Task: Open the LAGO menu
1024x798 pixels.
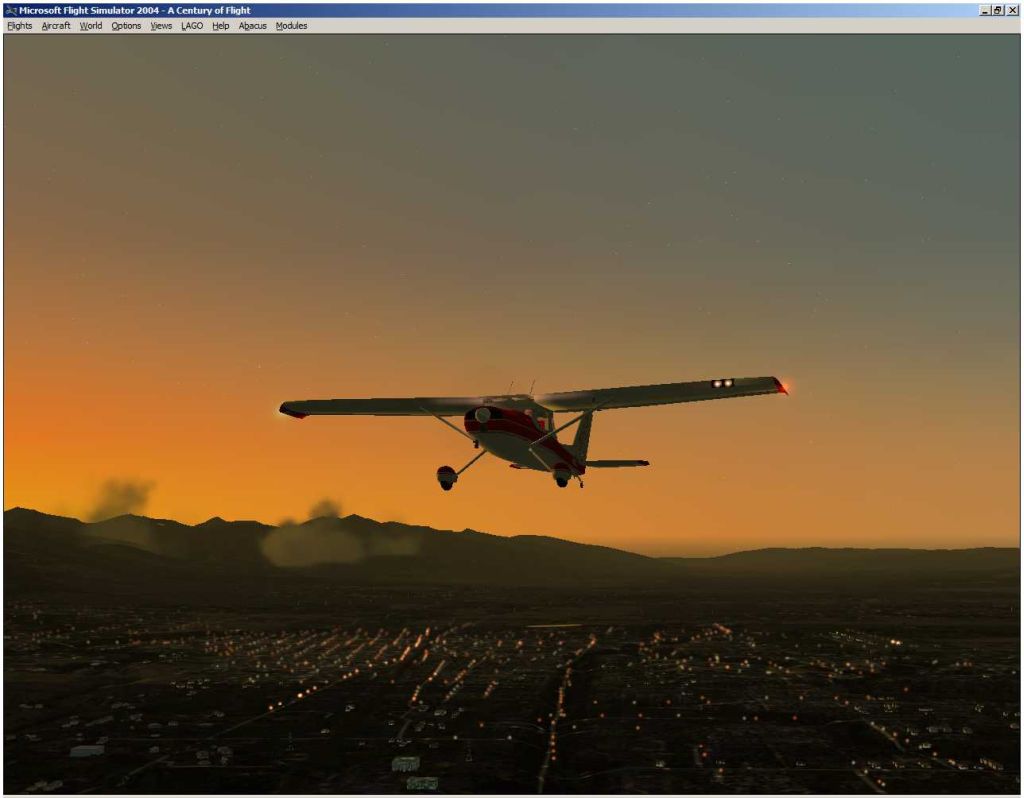Action: coord(192,26)
